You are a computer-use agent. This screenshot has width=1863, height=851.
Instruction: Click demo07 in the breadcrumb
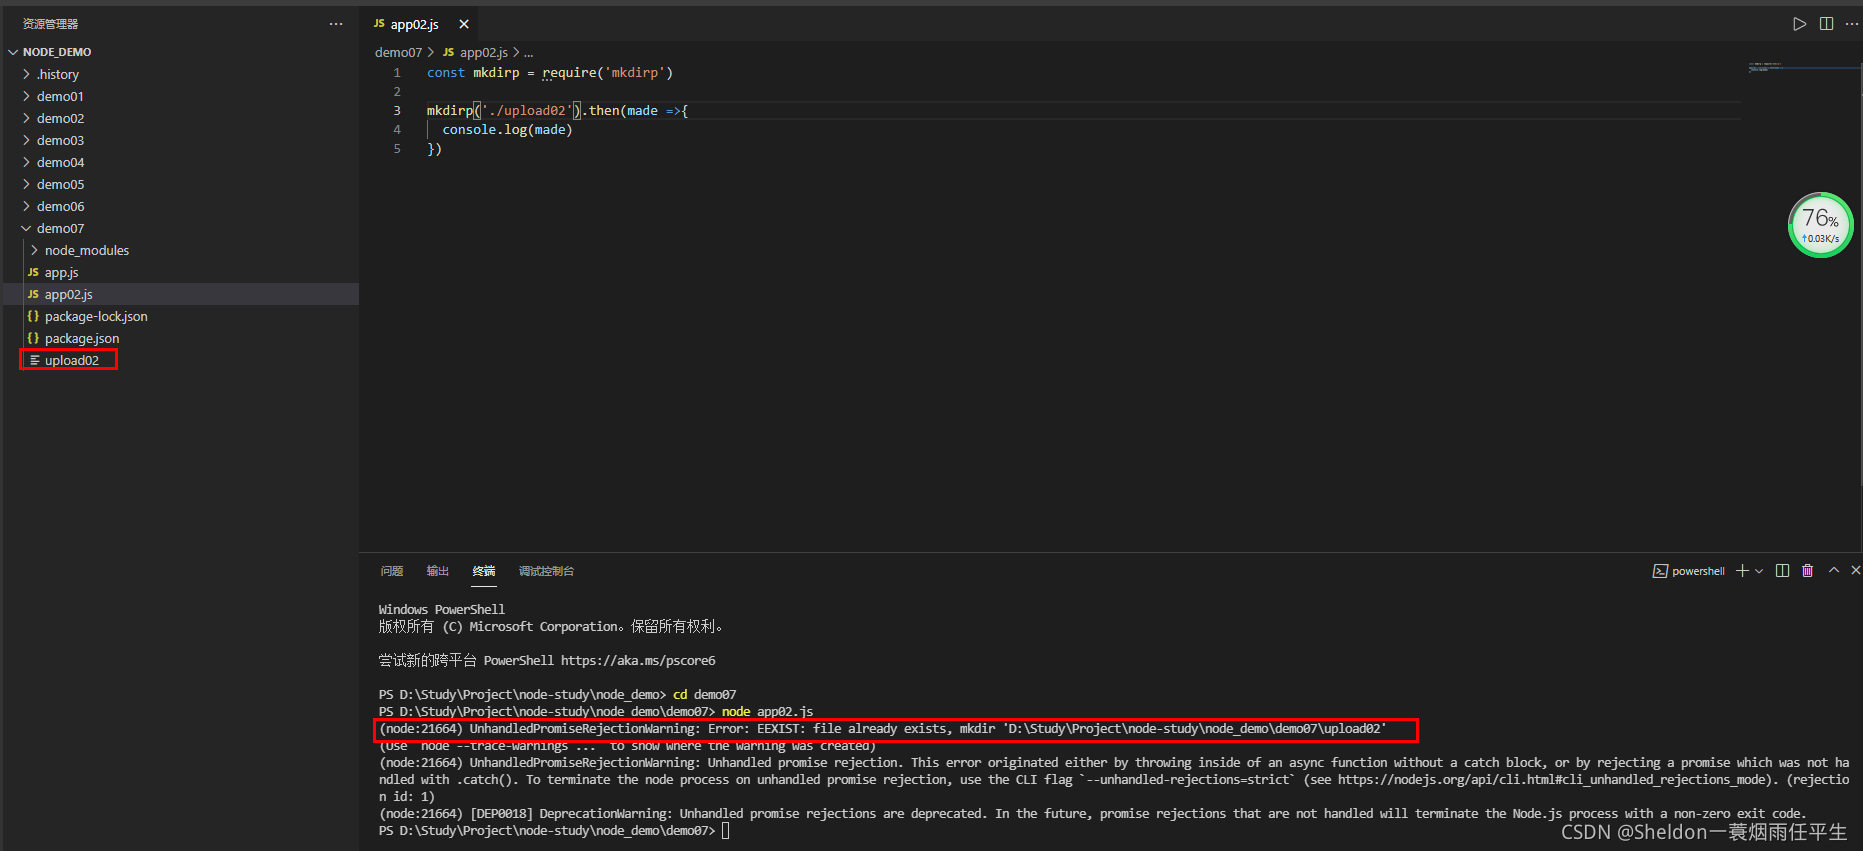tap(398, 52)
